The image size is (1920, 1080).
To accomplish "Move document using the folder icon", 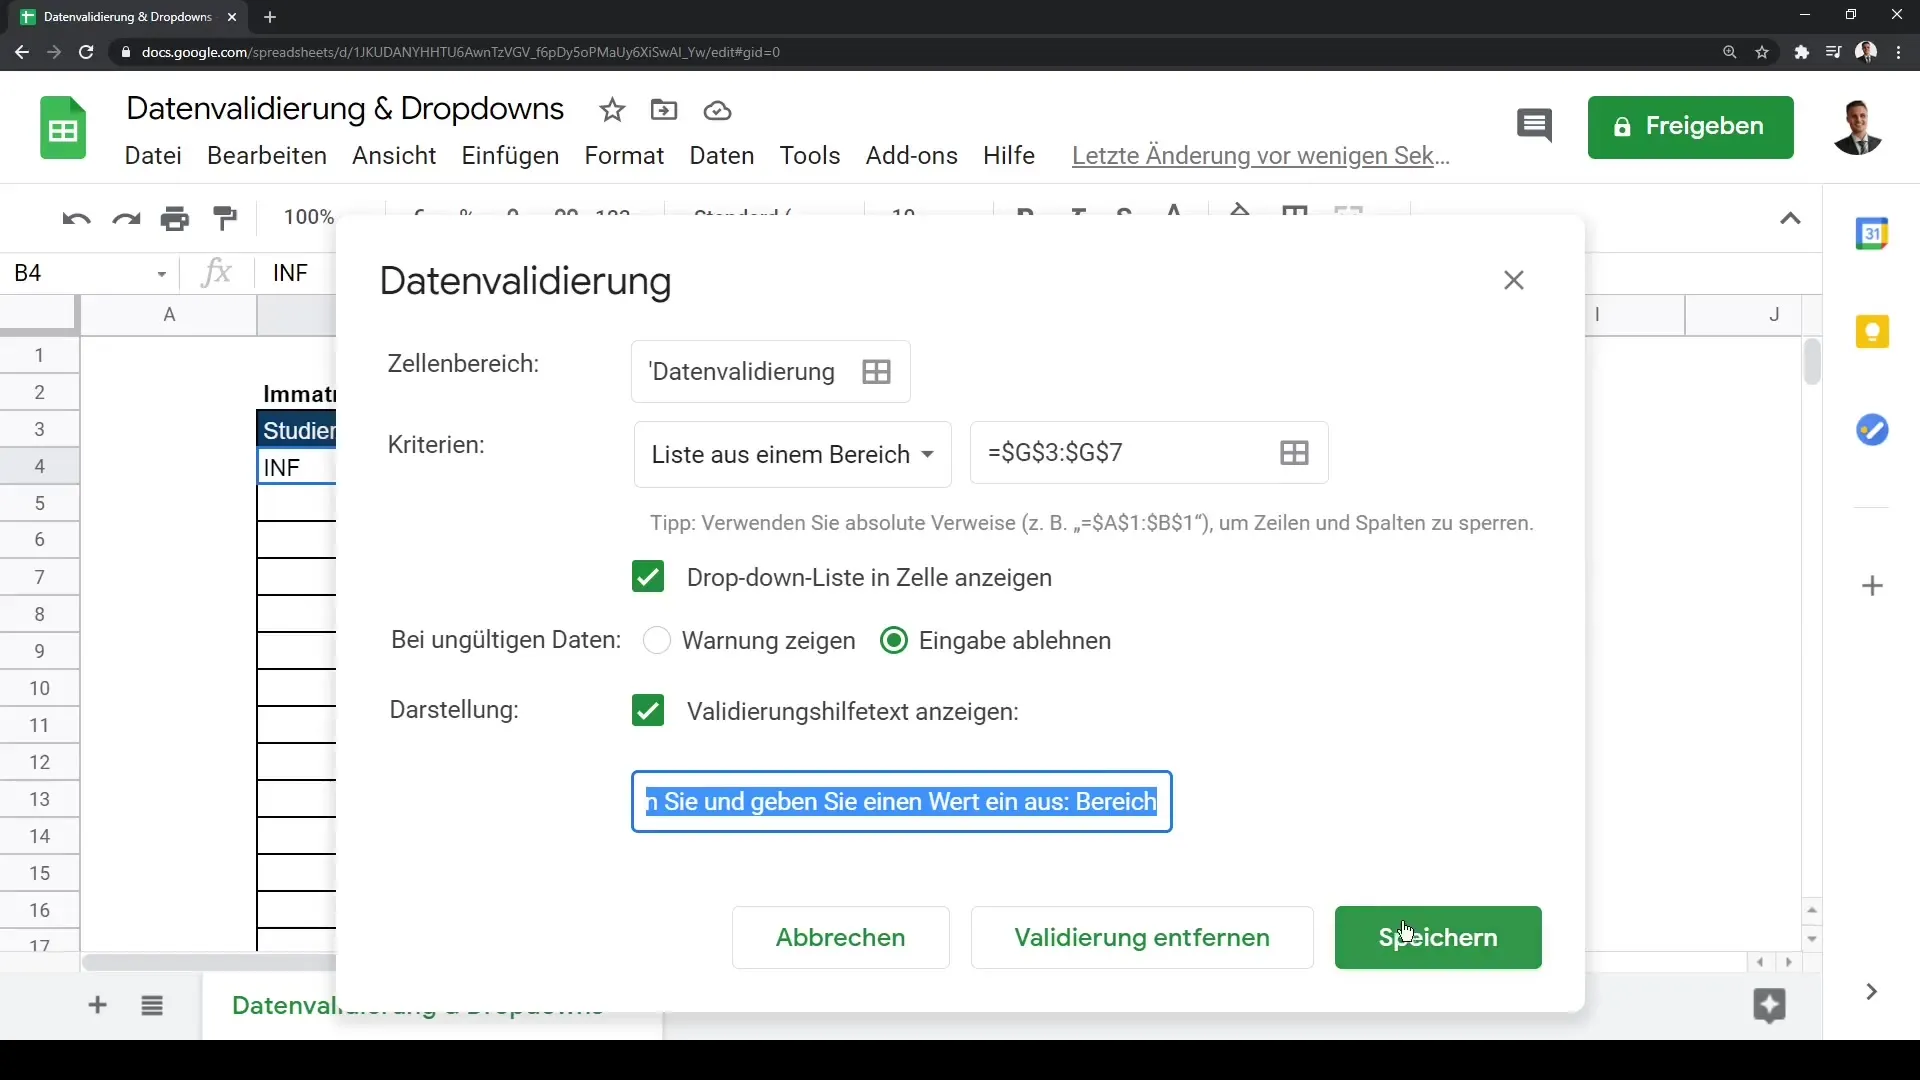I will point(664,110).
